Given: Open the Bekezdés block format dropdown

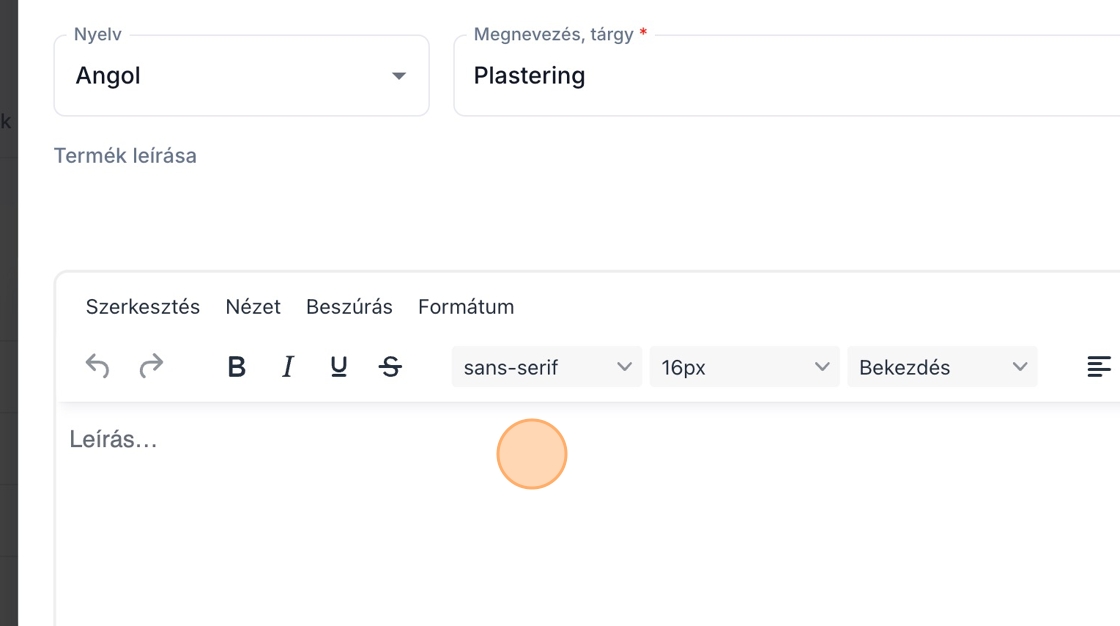Looking at the screenshot, I should coord(942,367).
